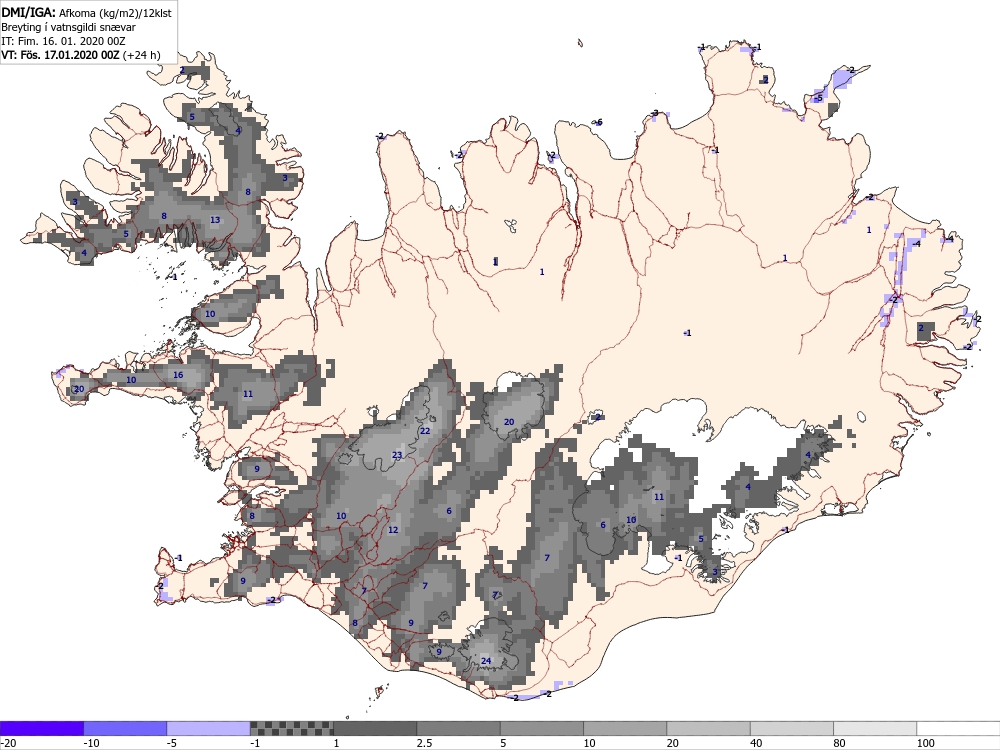Viewport: 1000px width, 750px height.
Task: Click the value '-5' in the northeast
Action: 818,98
